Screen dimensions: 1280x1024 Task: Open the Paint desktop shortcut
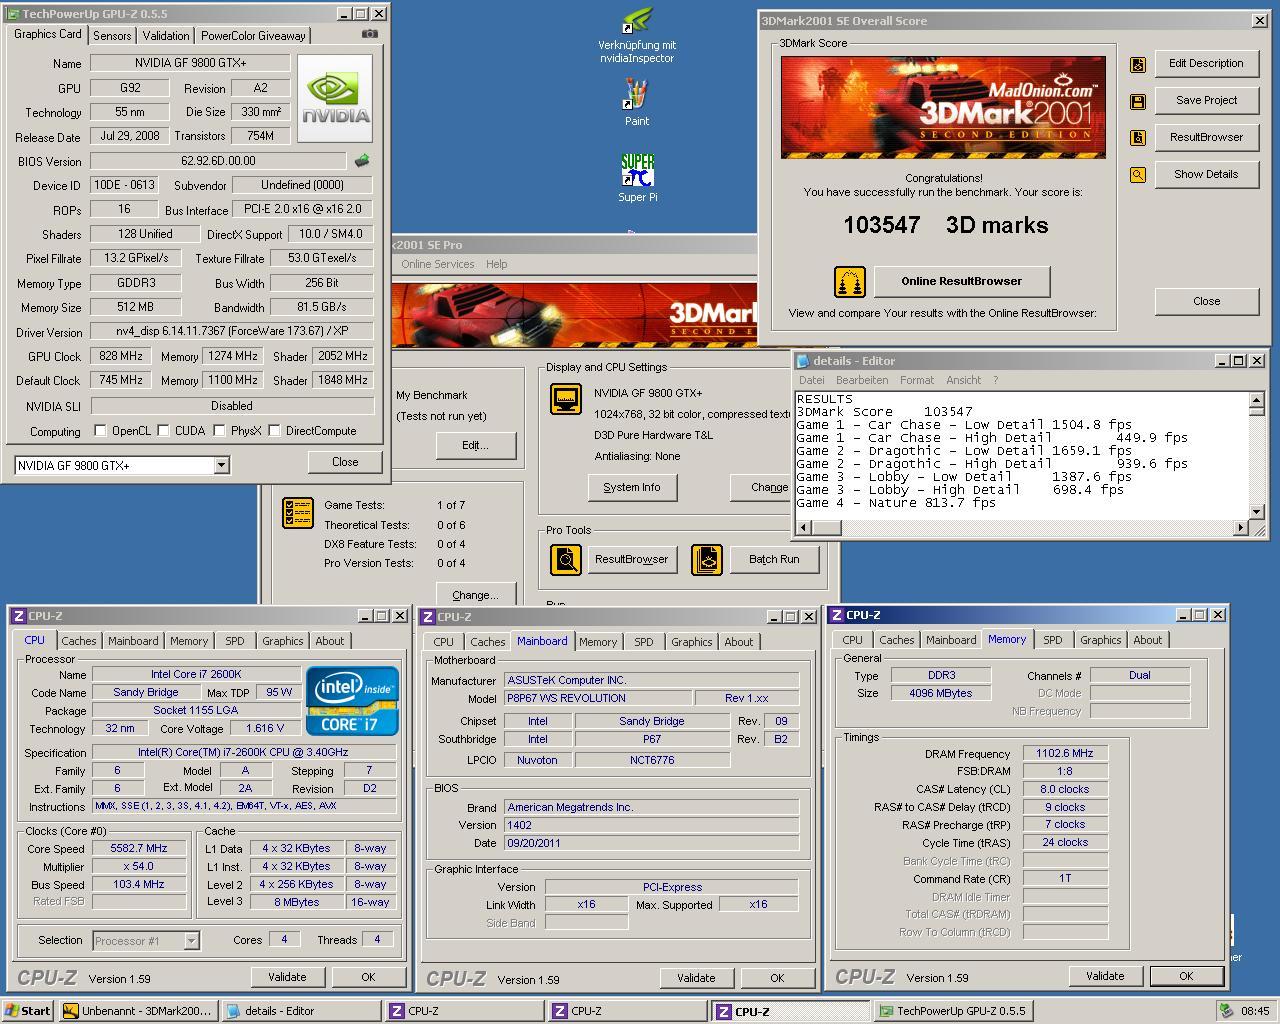pyautogui.click(x=636, y=104)
